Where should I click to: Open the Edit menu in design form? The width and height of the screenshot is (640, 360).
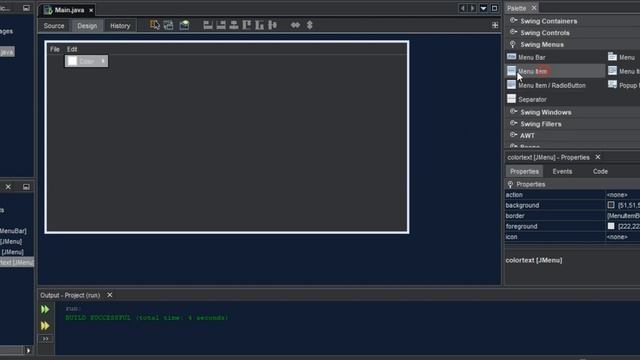(72, 49)
